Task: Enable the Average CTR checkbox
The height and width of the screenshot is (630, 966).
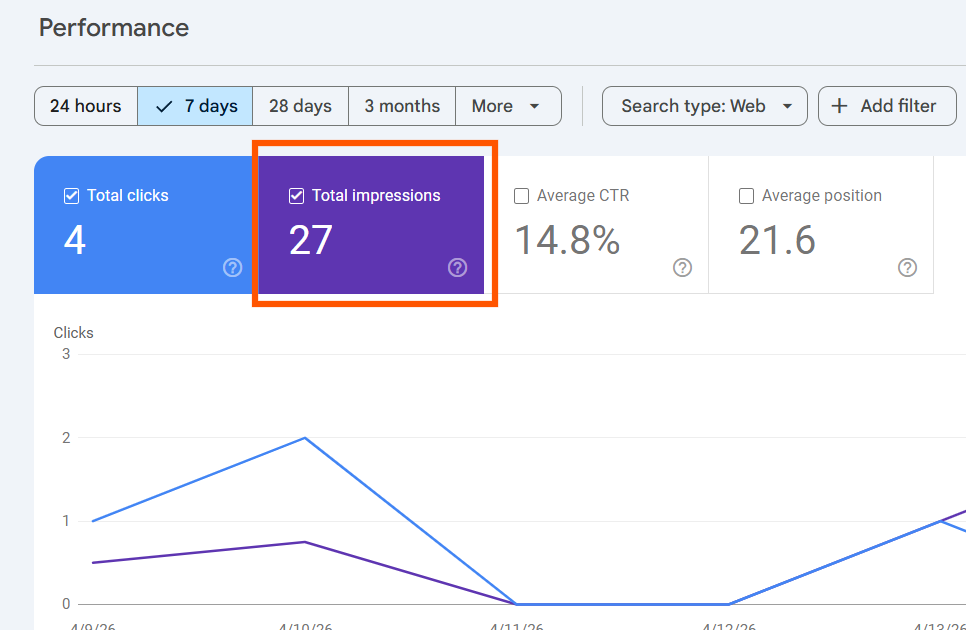Action: pyautogui.click(x=521, y=195)
